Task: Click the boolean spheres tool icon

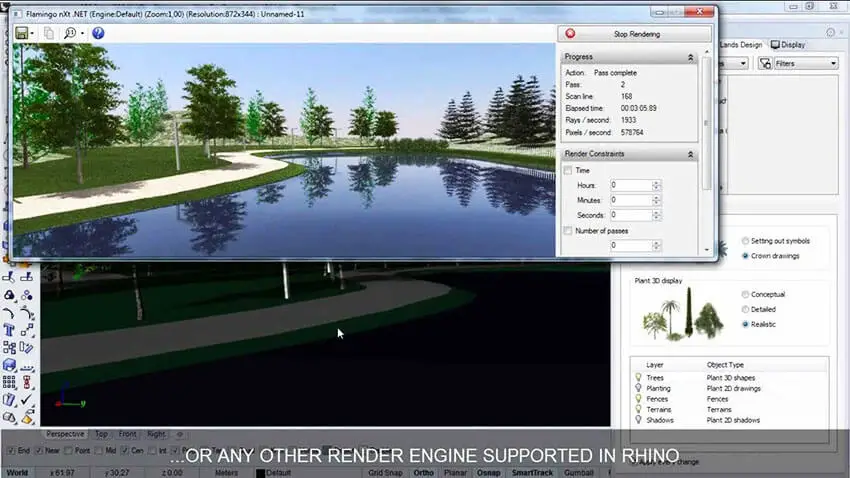Action: click(9, 295)
